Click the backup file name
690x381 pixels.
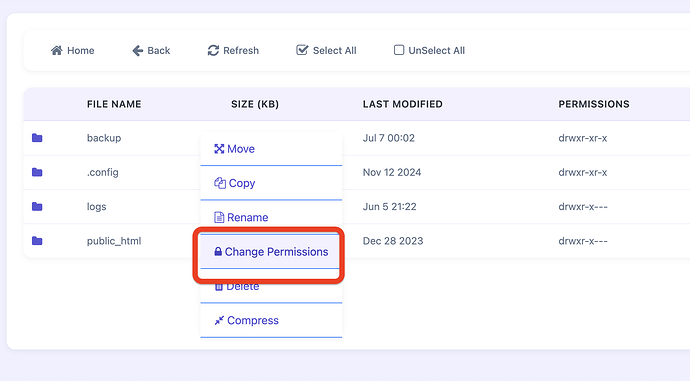104,138
